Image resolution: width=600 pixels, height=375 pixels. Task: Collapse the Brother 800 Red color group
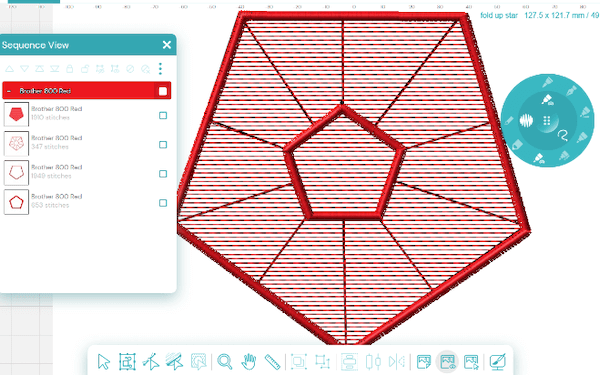click(9, 91)
